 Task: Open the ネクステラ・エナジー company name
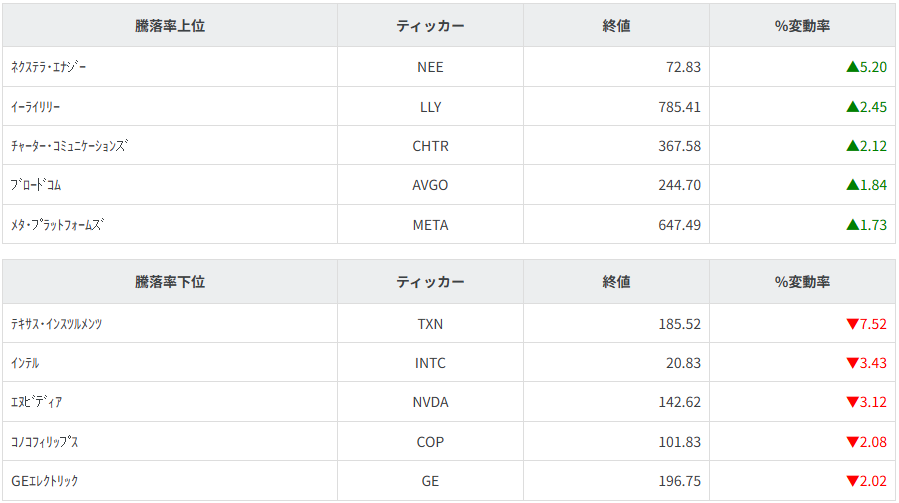tap(49, 67)
